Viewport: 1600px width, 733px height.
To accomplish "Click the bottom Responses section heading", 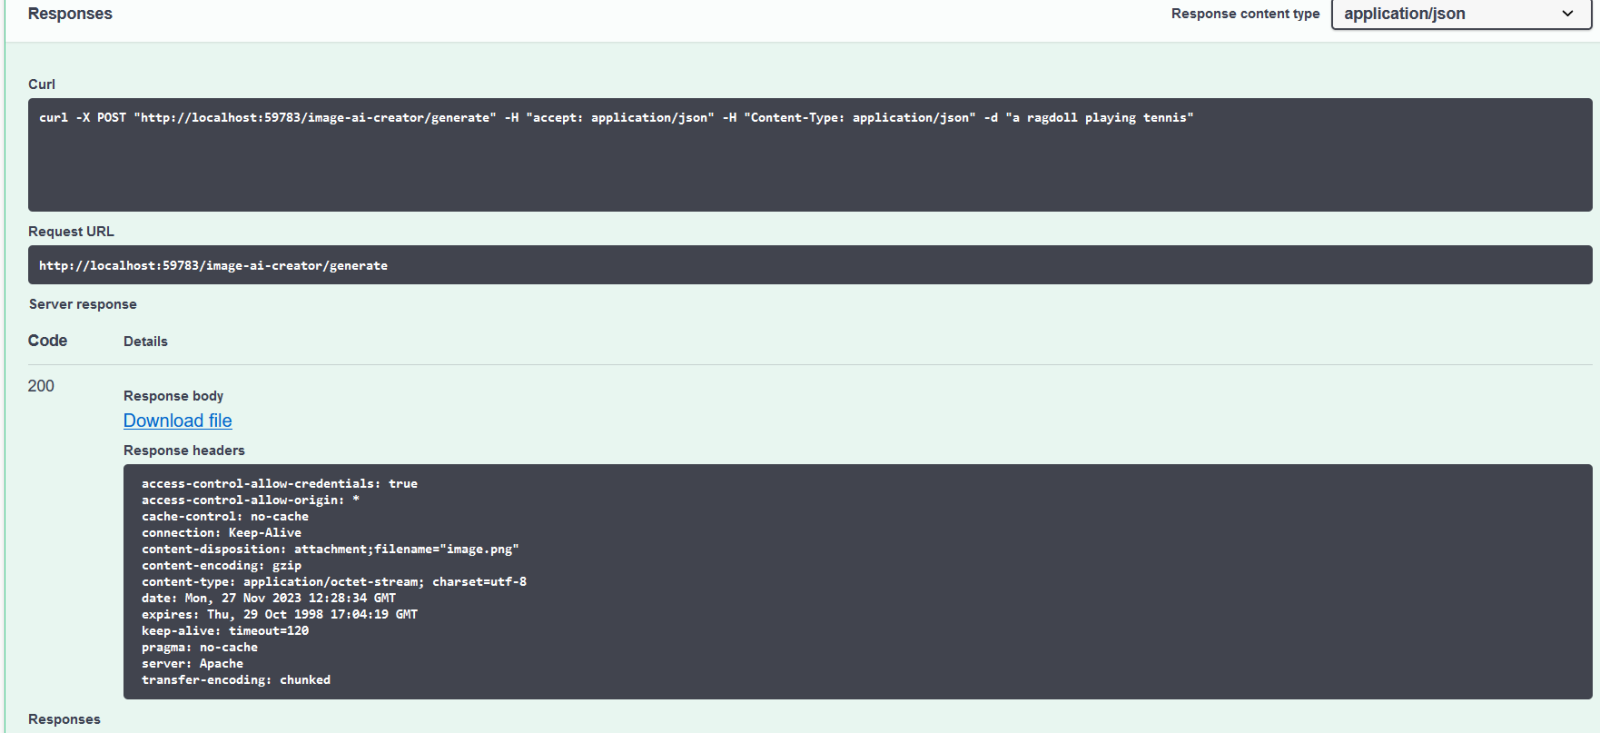I will point(64,719).
